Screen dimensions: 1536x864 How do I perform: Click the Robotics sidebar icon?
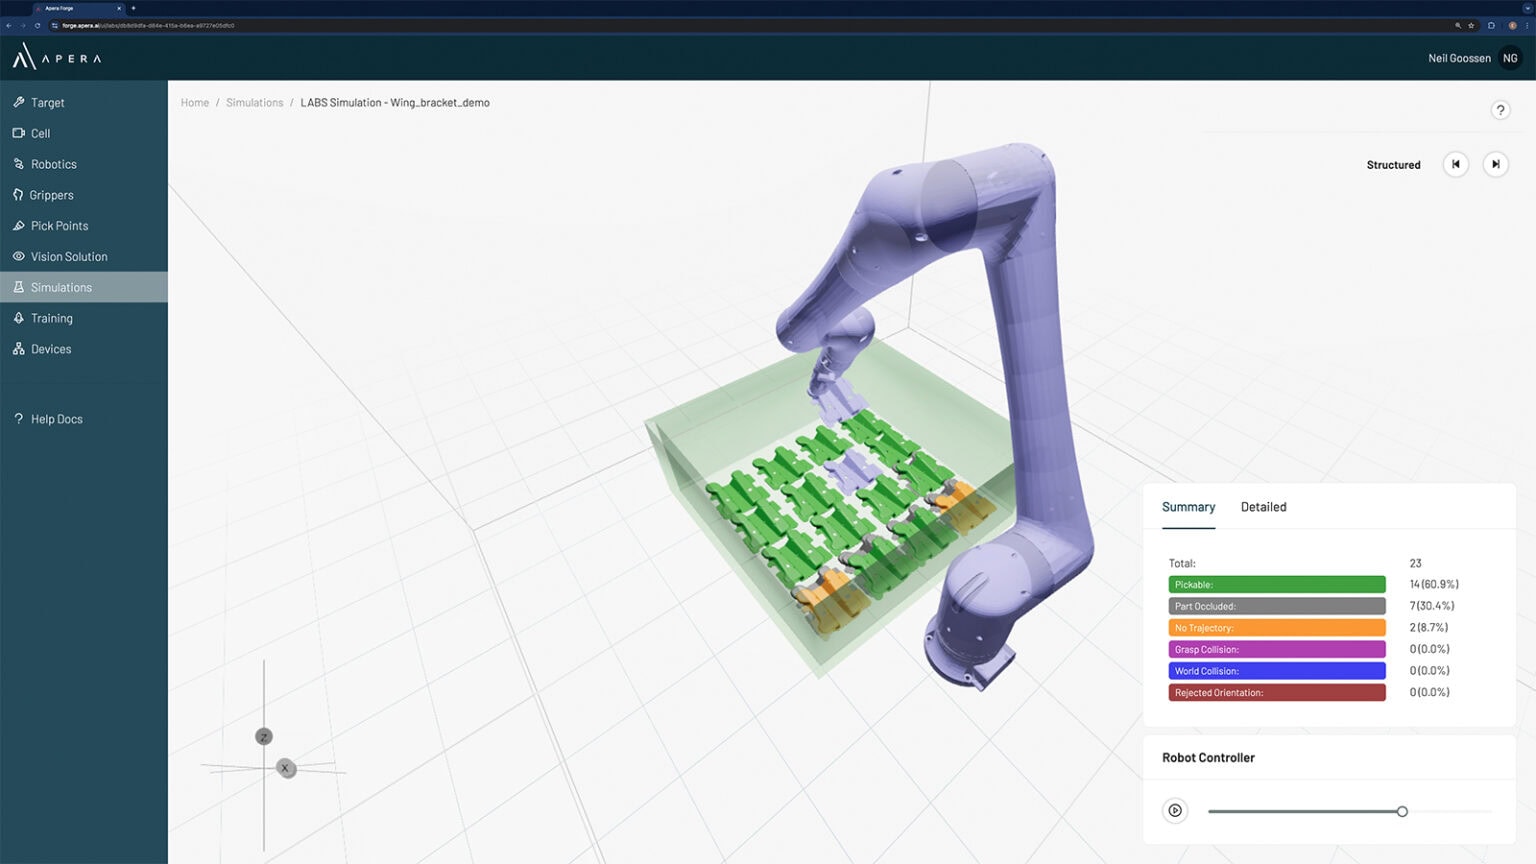click(x=18, y=164)
